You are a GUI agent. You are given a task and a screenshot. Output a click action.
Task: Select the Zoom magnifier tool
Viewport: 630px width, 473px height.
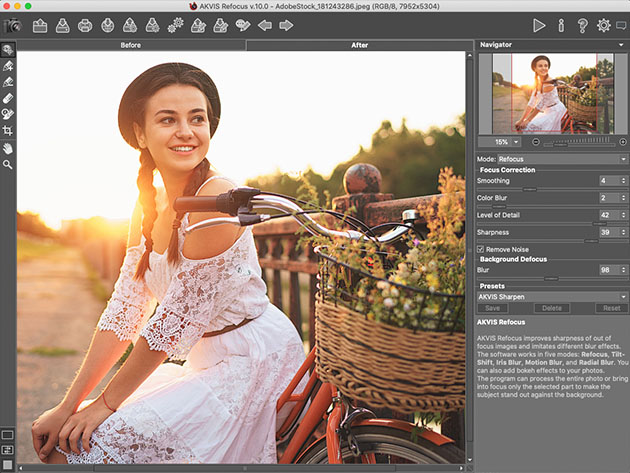8,164
